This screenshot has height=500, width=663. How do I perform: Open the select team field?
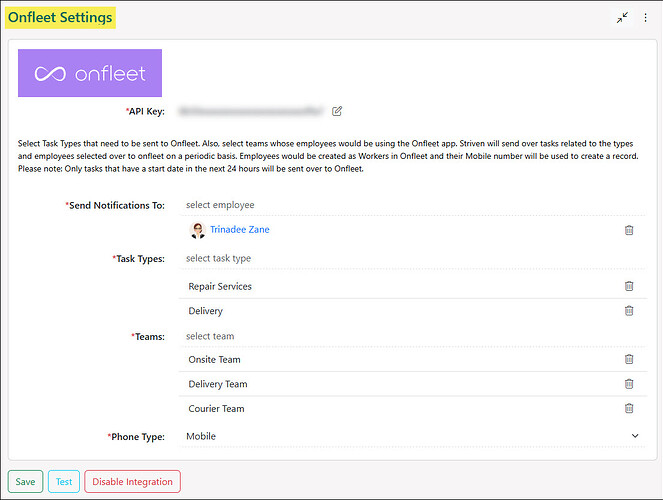point(412,336)
